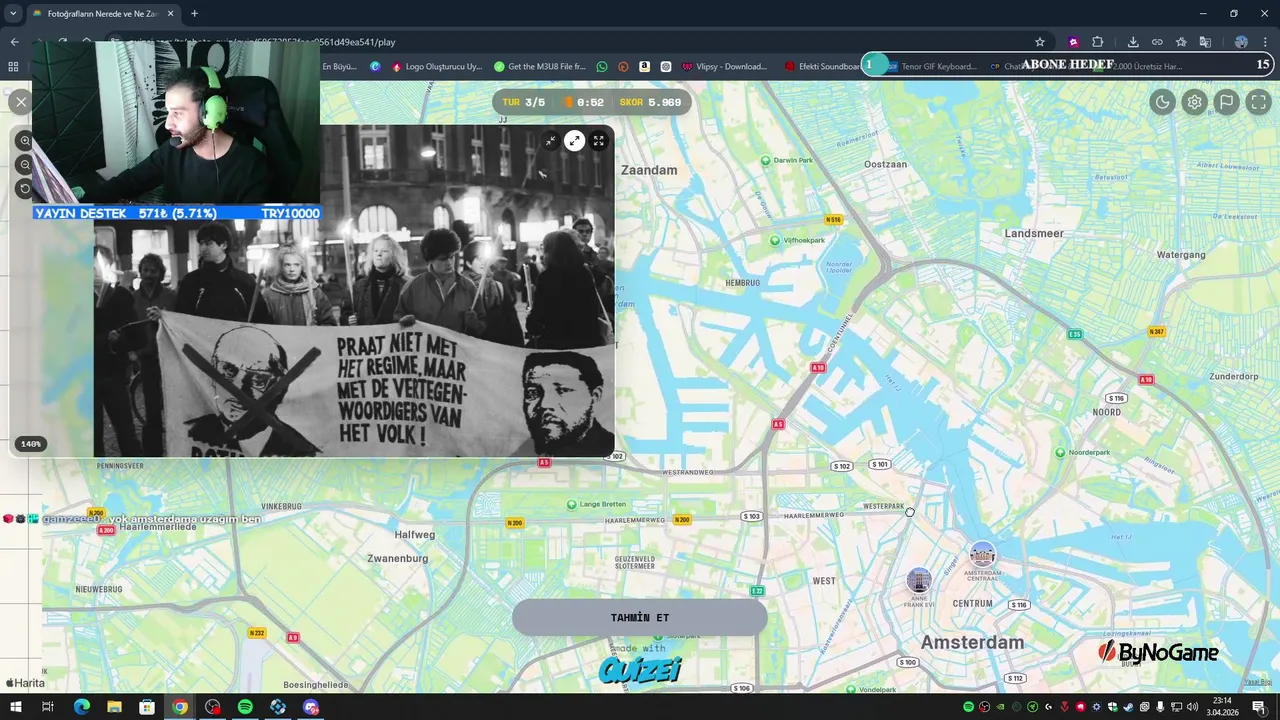Viewport: 1280px width, 720px height.
Task: Open the notification center icon
Action: pyautogui.click(x=1259, y=707)
